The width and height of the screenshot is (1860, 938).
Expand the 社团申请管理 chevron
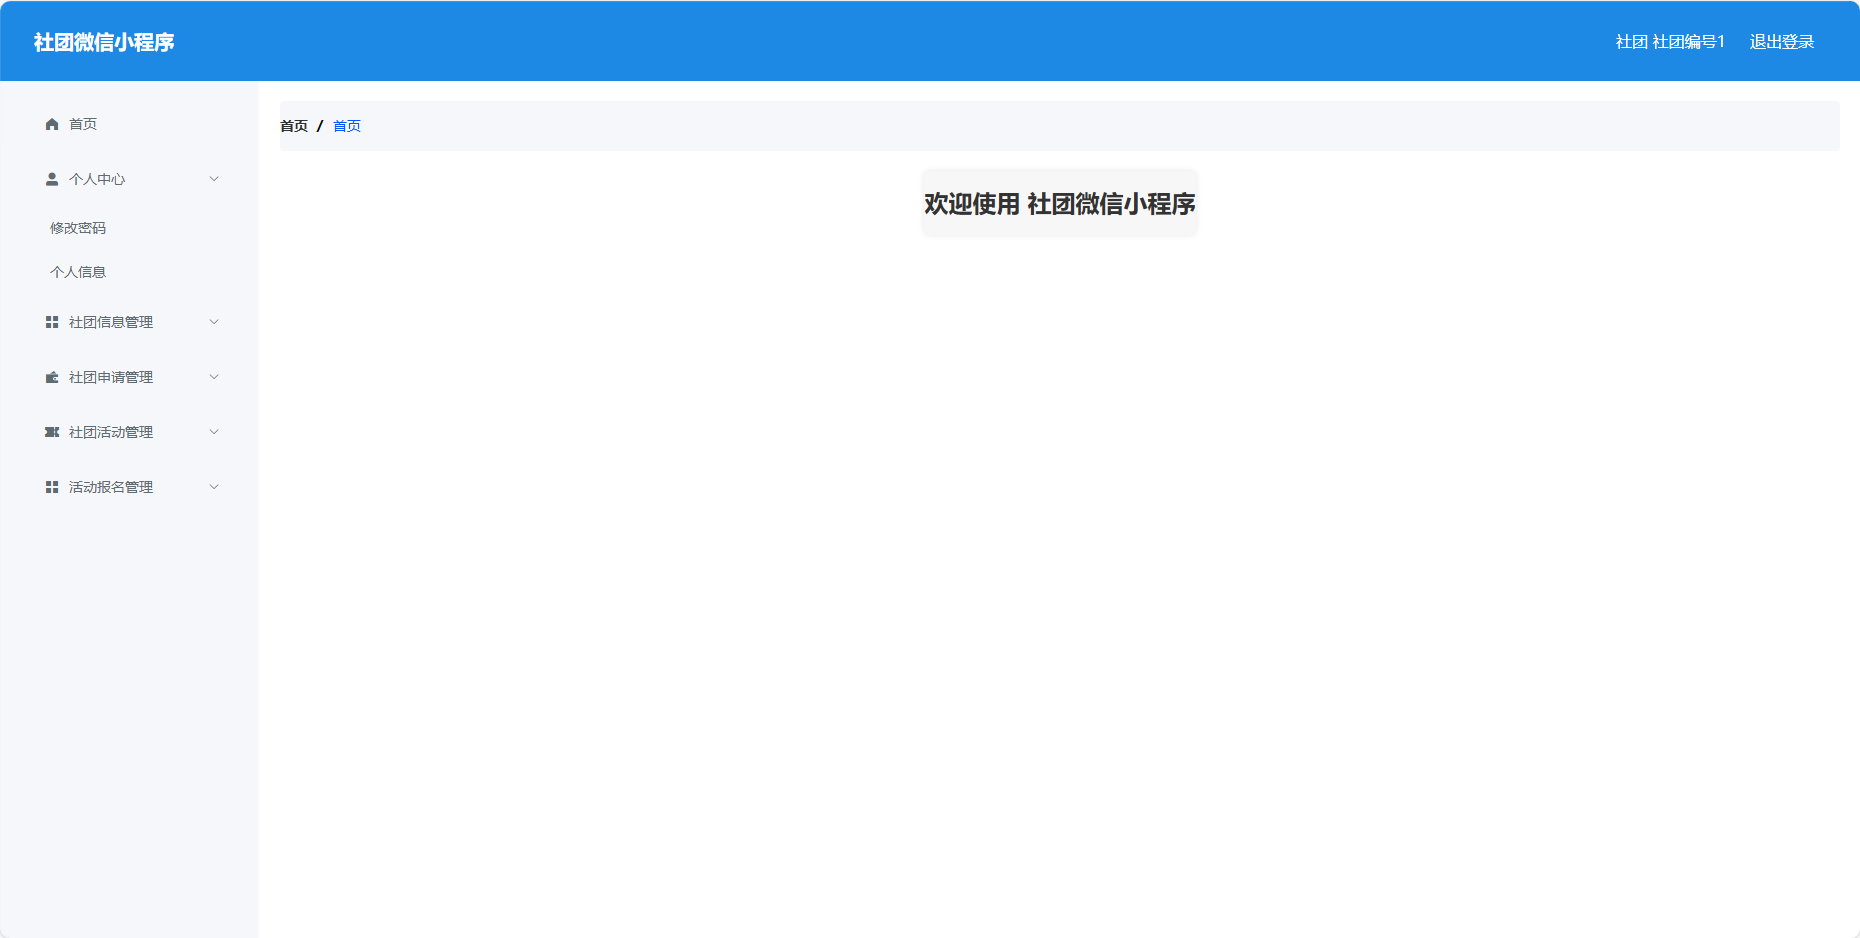coord(214,377)
